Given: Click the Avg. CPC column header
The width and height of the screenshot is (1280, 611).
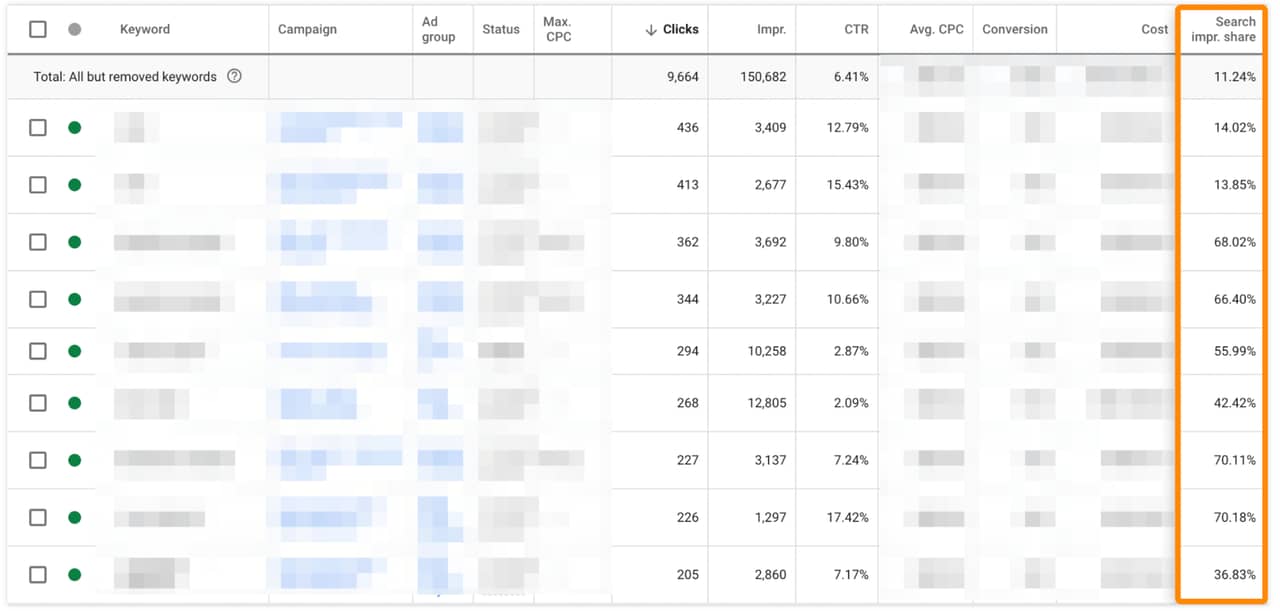Looking at the screenshot, I should (x=938, y=29).
